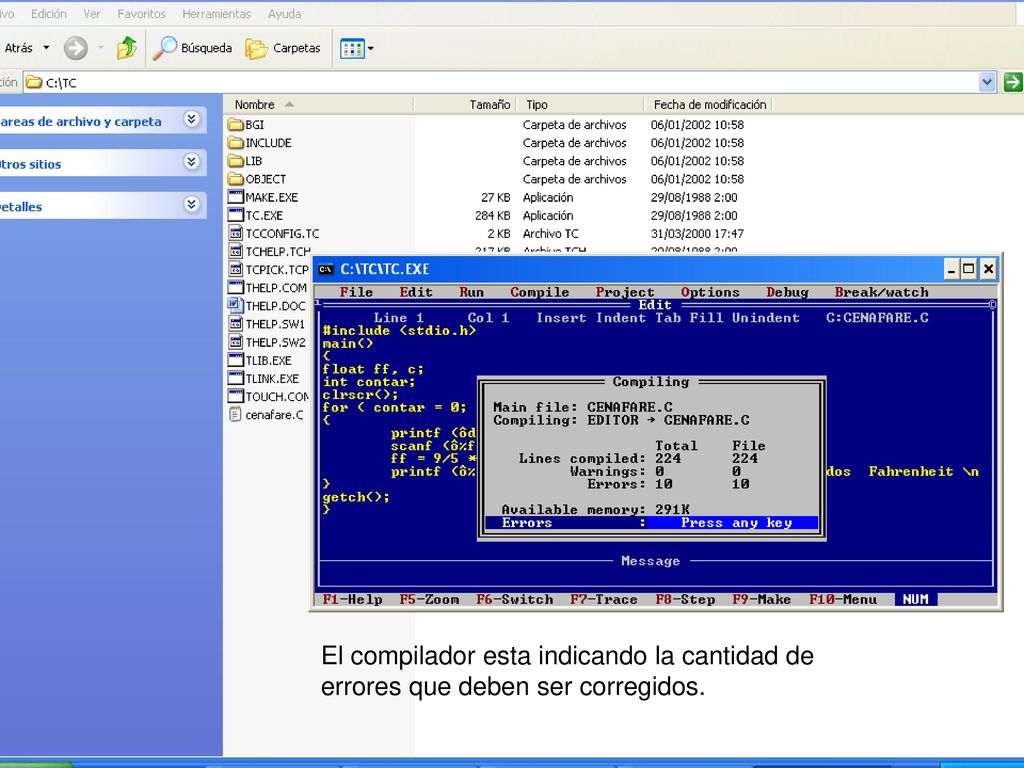Expand Detalles panel chevron
This screenshot has height=768, width=1024.
(191, 205)
